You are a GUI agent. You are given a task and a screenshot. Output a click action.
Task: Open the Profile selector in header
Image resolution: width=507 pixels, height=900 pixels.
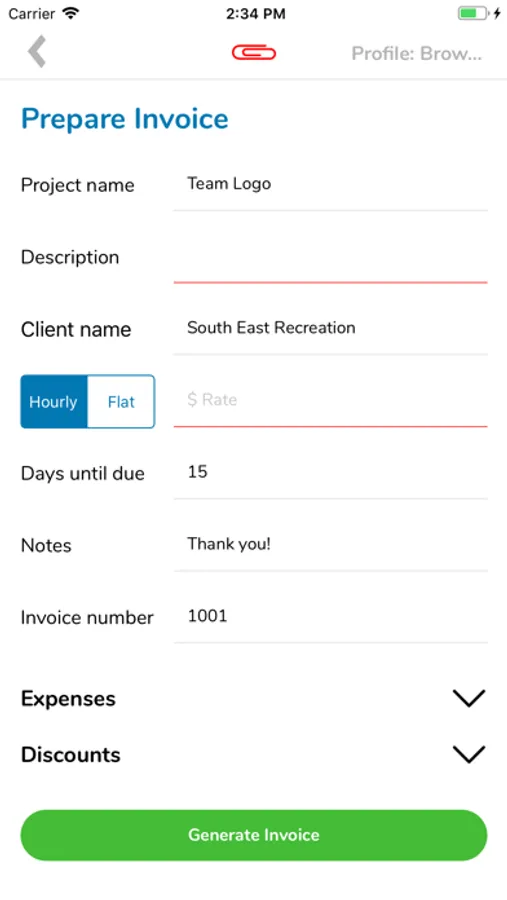point(416,53)
